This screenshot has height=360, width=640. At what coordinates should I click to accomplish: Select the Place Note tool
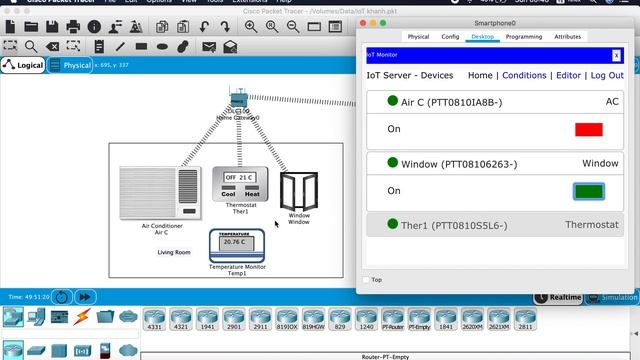click(x=99, y=47)
